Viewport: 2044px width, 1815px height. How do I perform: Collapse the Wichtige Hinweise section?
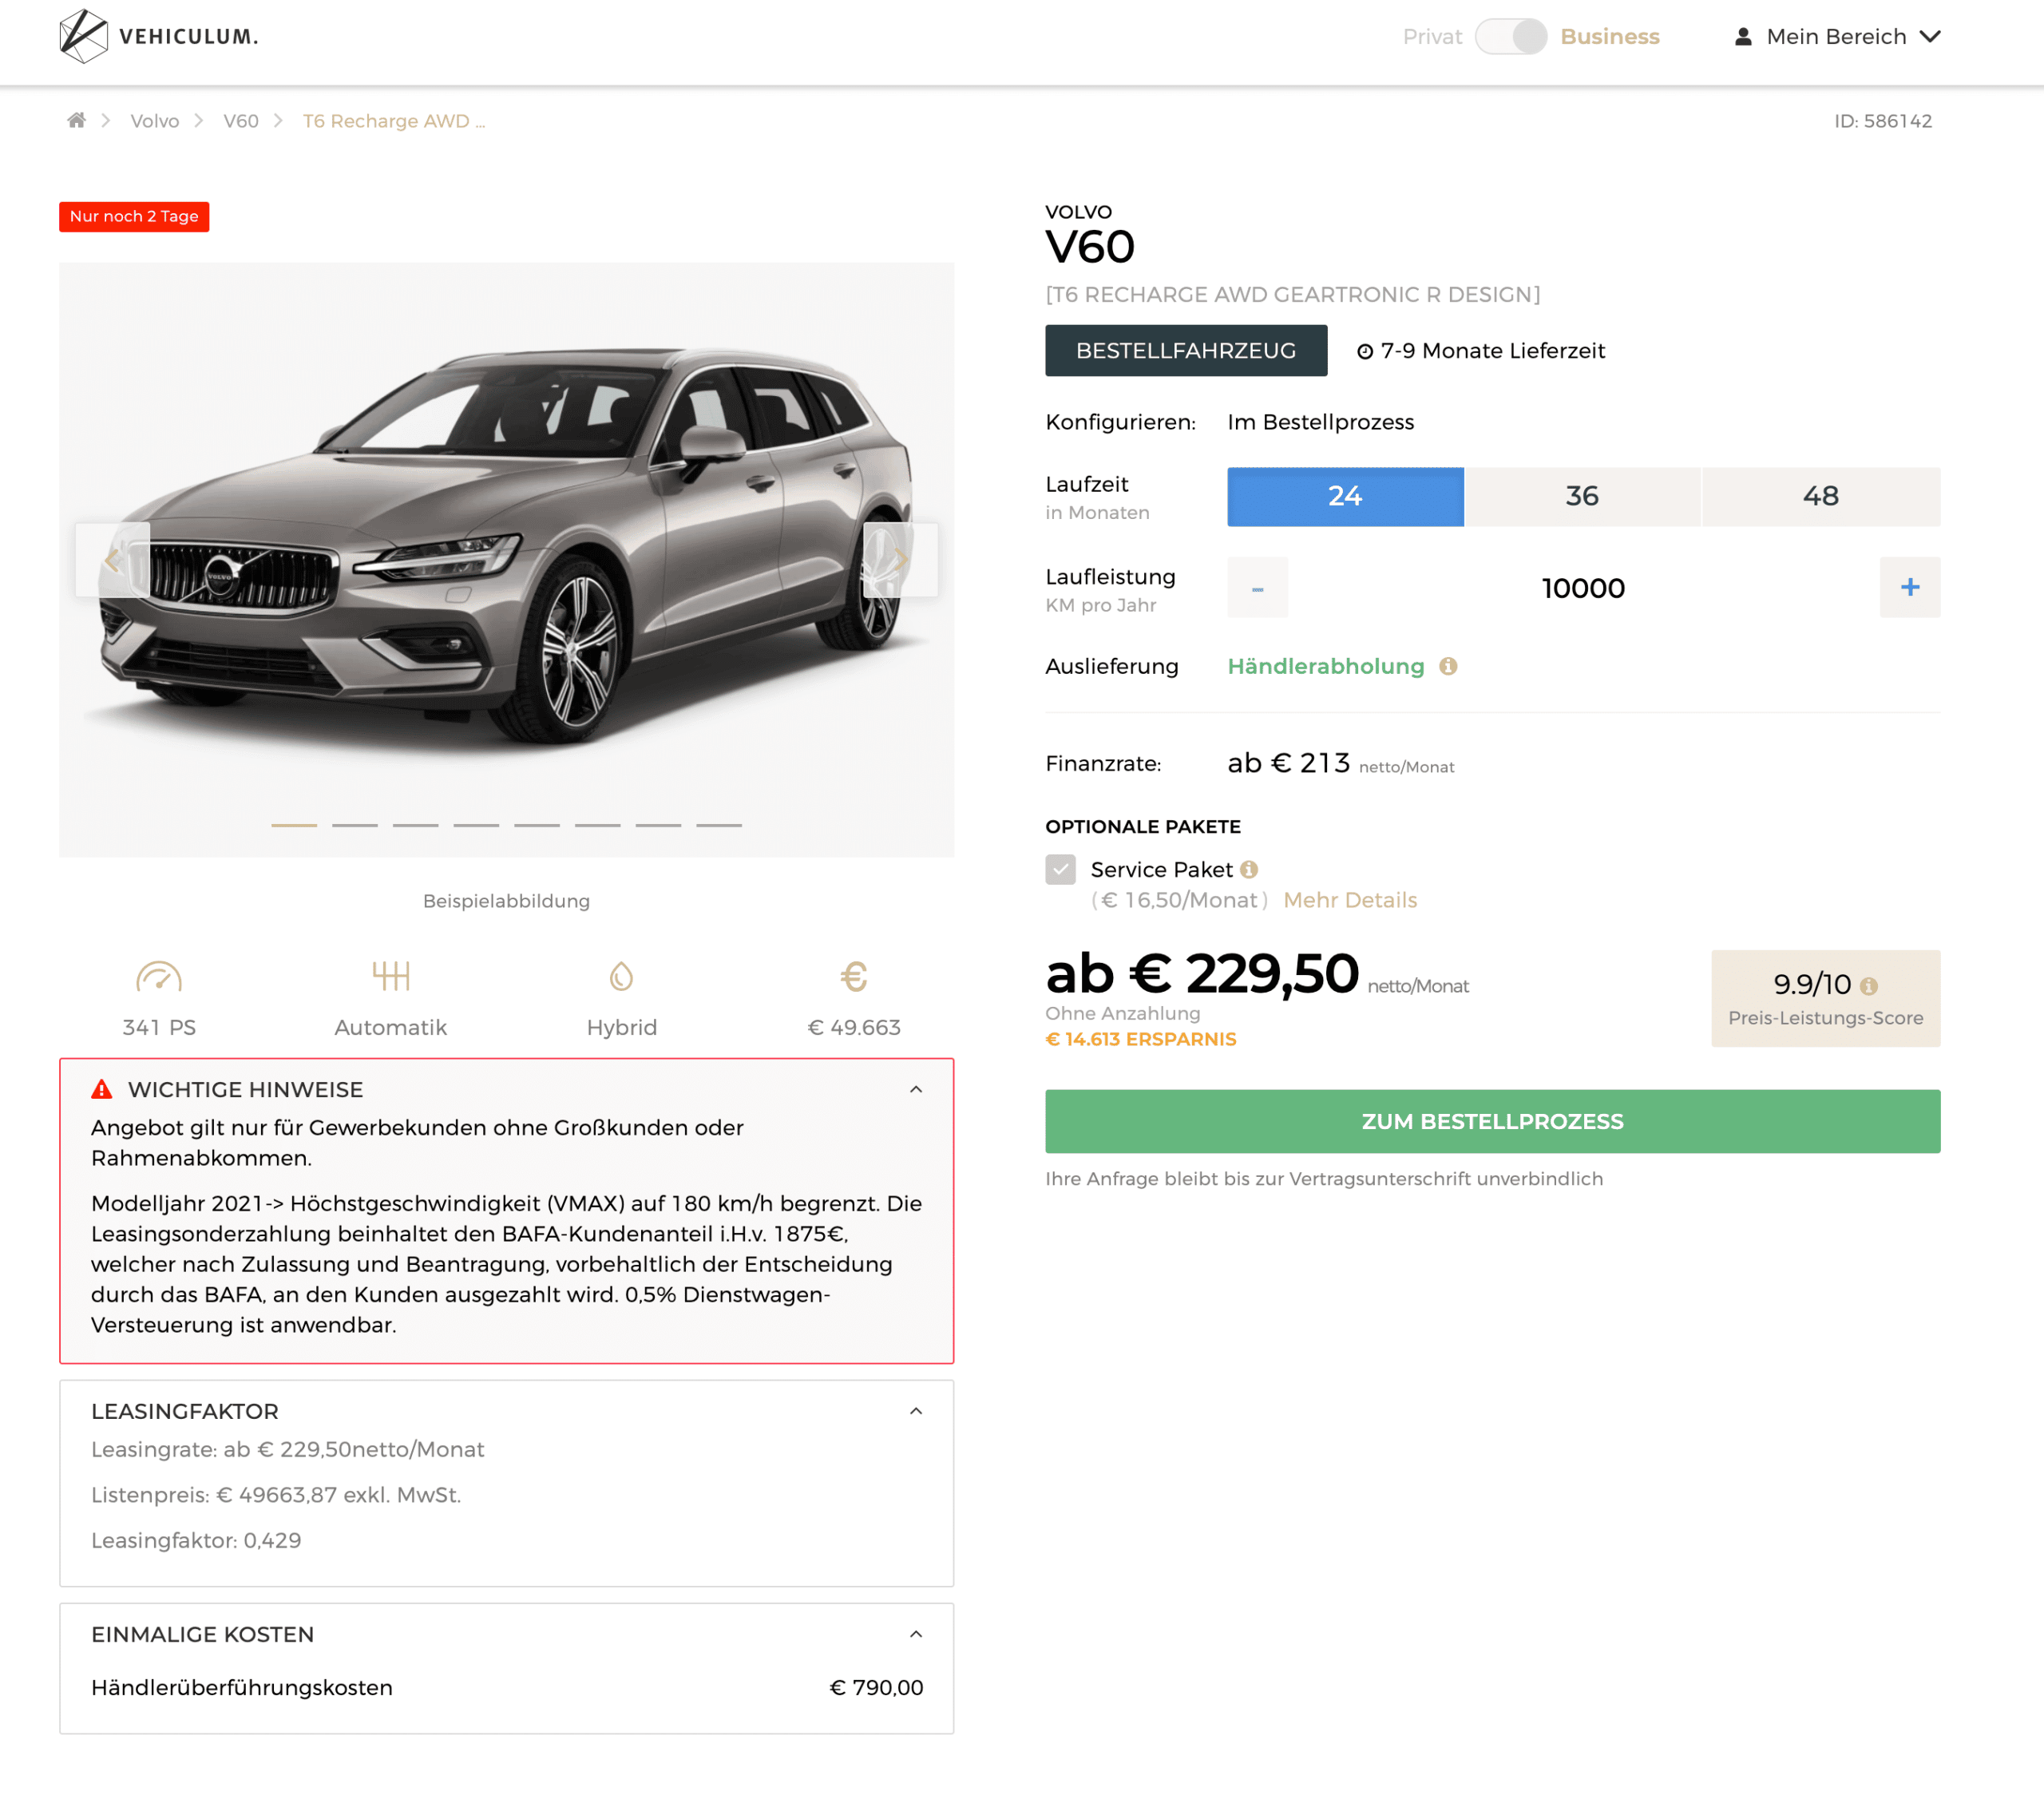[x=915, y=1089]
